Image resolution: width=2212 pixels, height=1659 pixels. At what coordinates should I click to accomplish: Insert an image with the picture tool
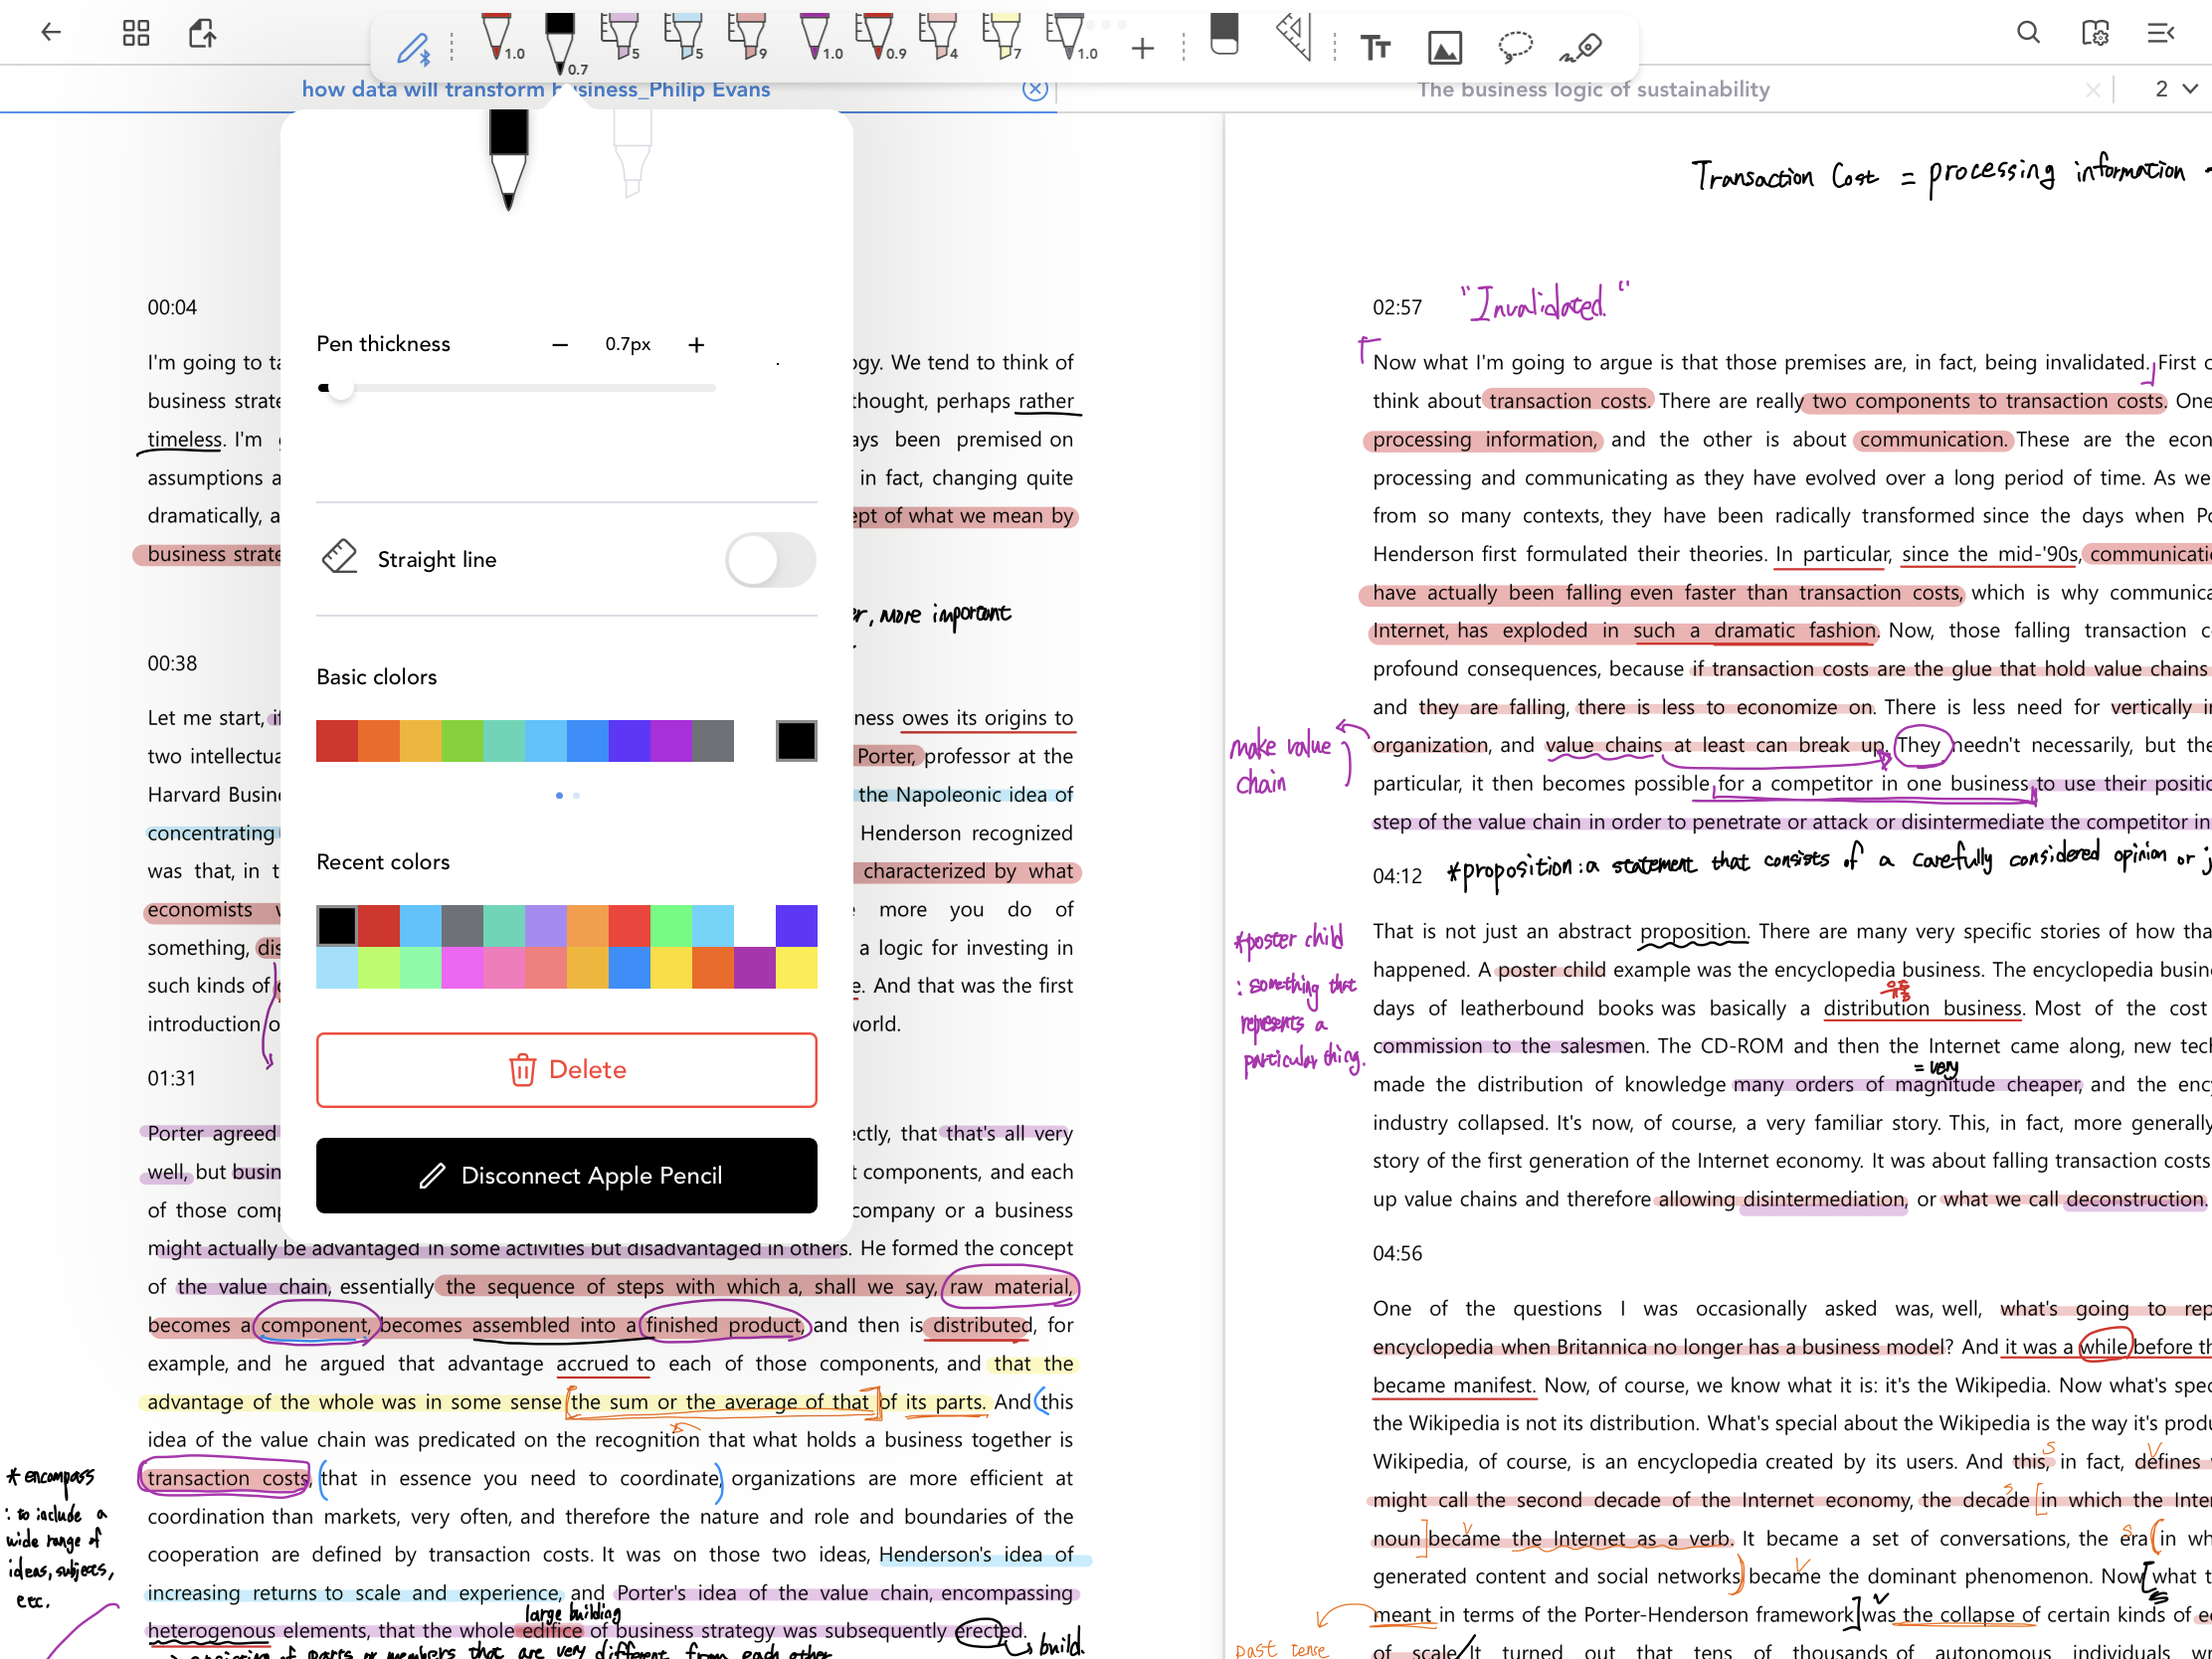pos(1444,47)
